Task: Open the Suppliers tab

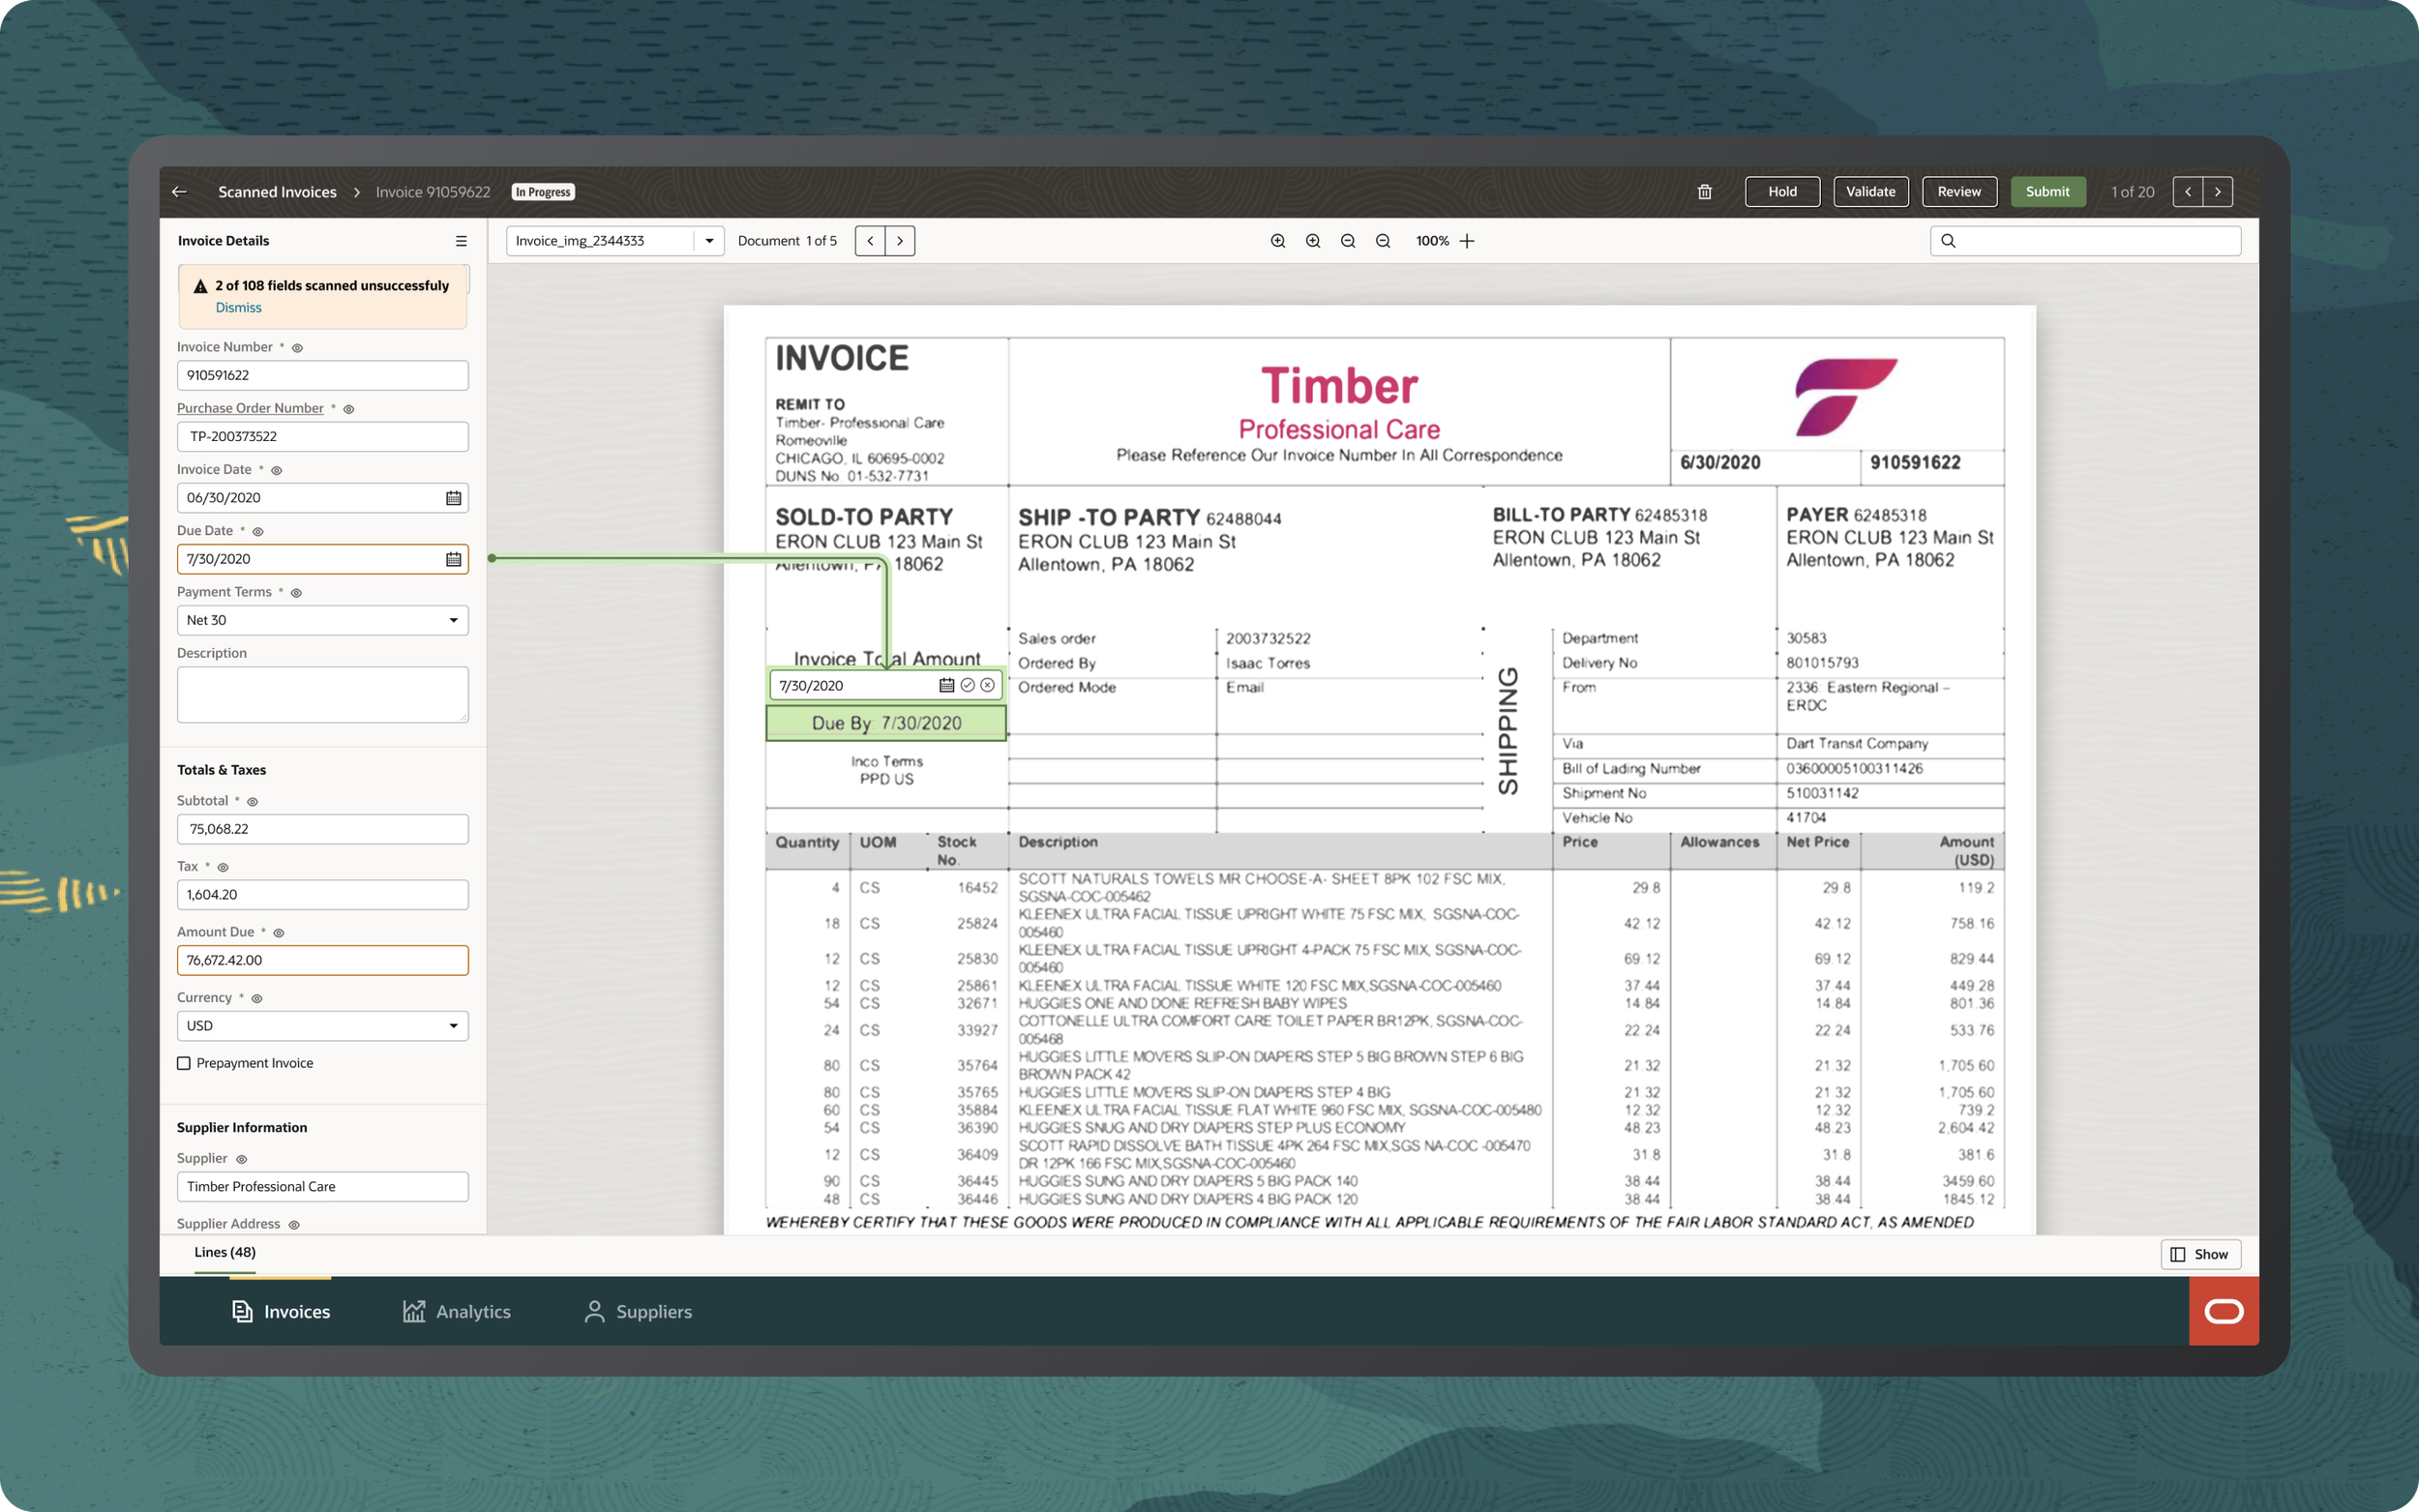Action: coord(638,1311)
